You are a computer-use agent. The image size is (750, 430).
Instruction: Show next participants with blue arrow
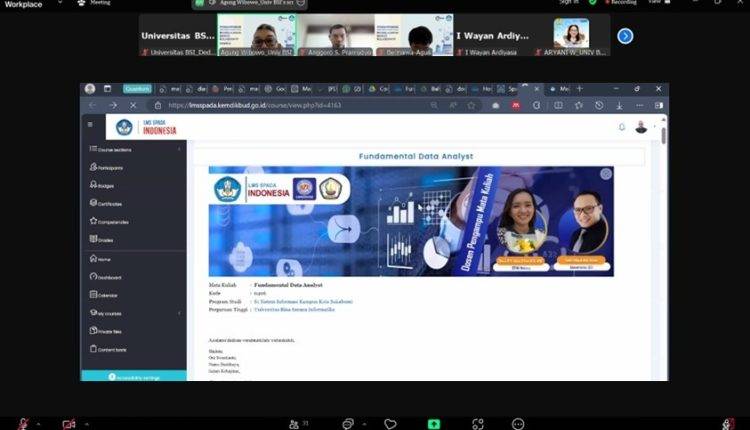625,36
